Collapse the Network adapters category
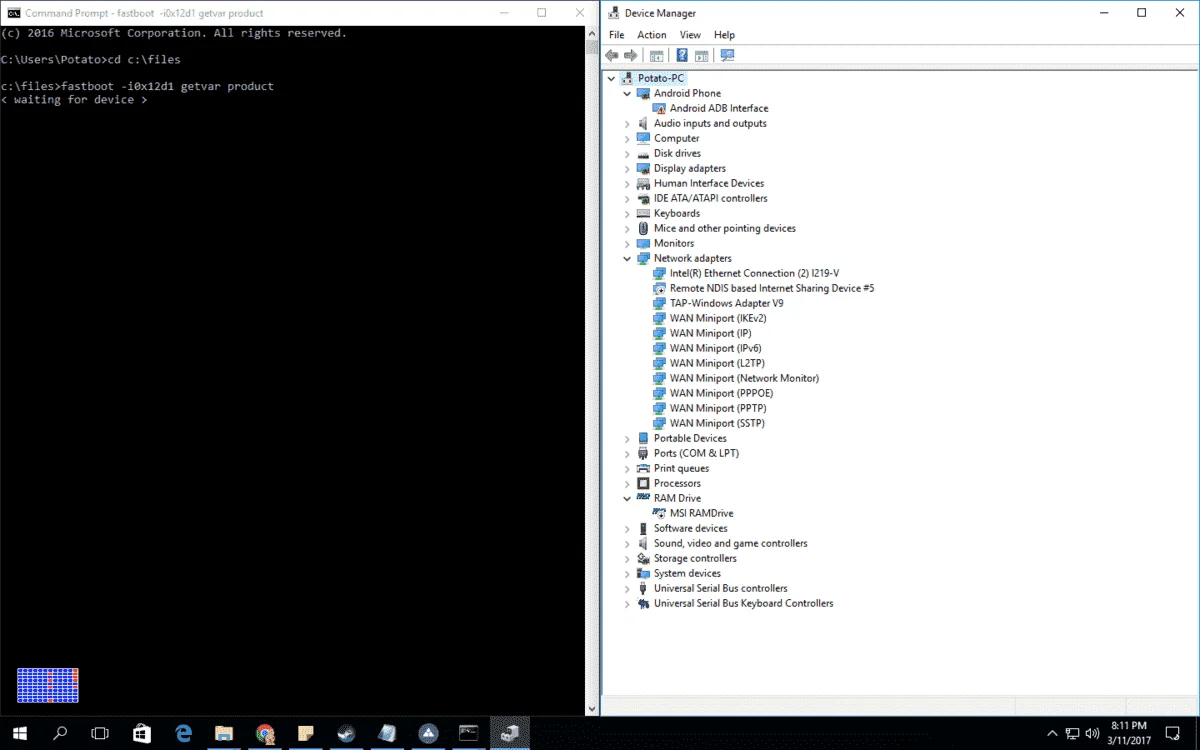This screenshot has width=1200, height=750. click(x=627, y=258)
